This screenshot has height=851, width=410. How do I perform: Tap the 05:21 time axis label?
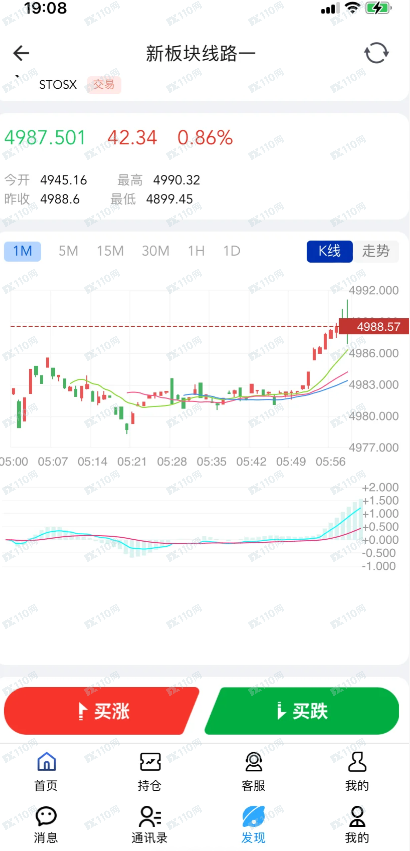click(x=132, y=462)
